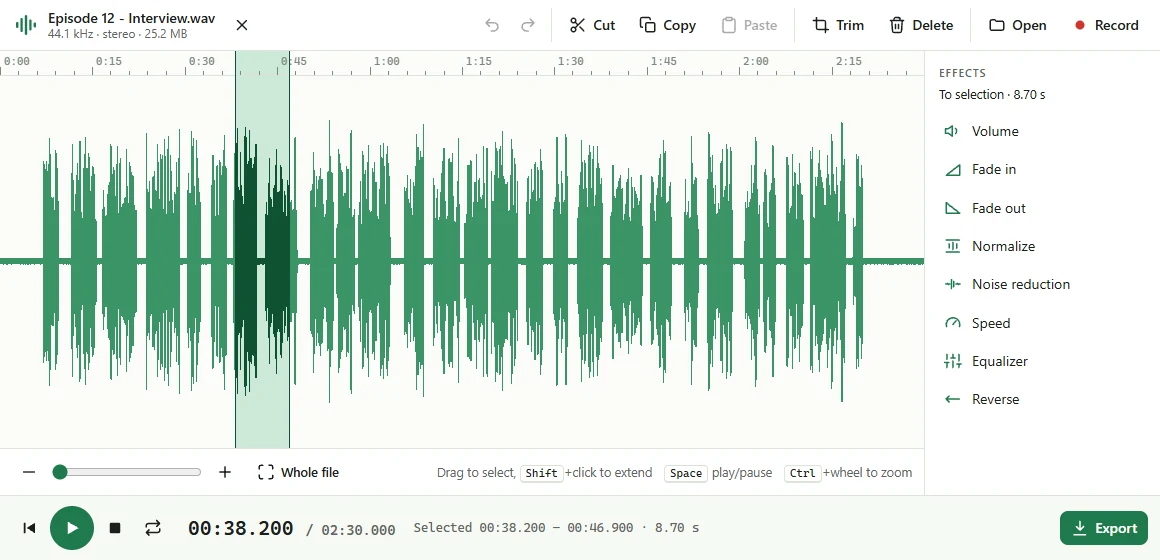
Task: Click the To selection · 8.70 s label
Action: pos(992,95)
